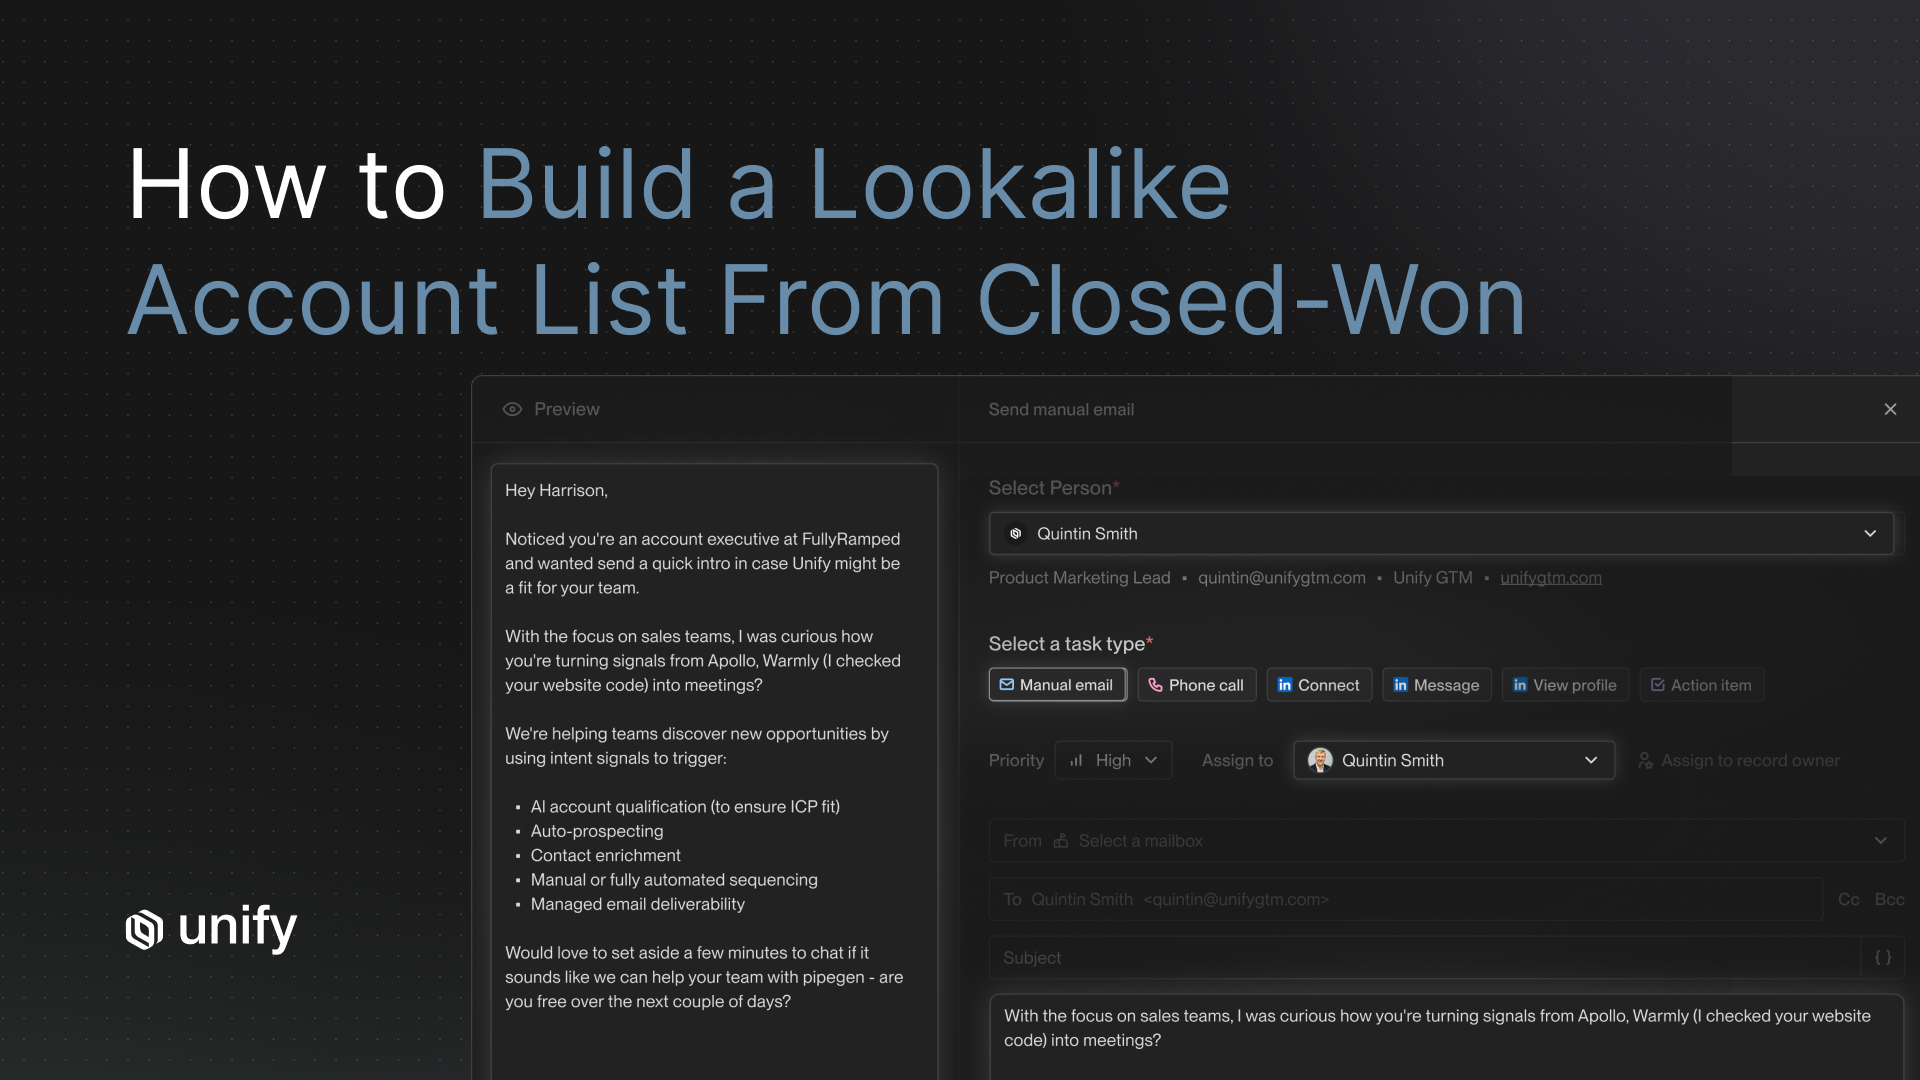Click the quintin@unifygtm.com email text
Image resolution: width=1920 pixels, height=1080 pixels.
point(1282,578)
